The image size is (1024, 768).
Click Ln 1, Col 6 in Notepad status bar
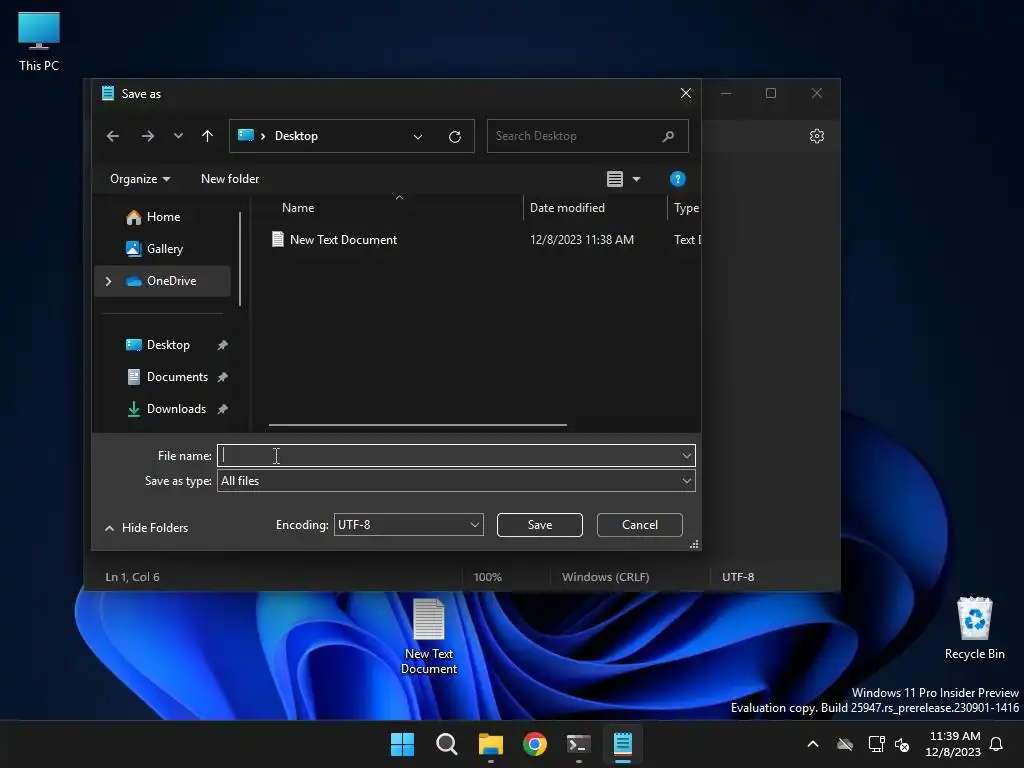(x=133, y=577)
